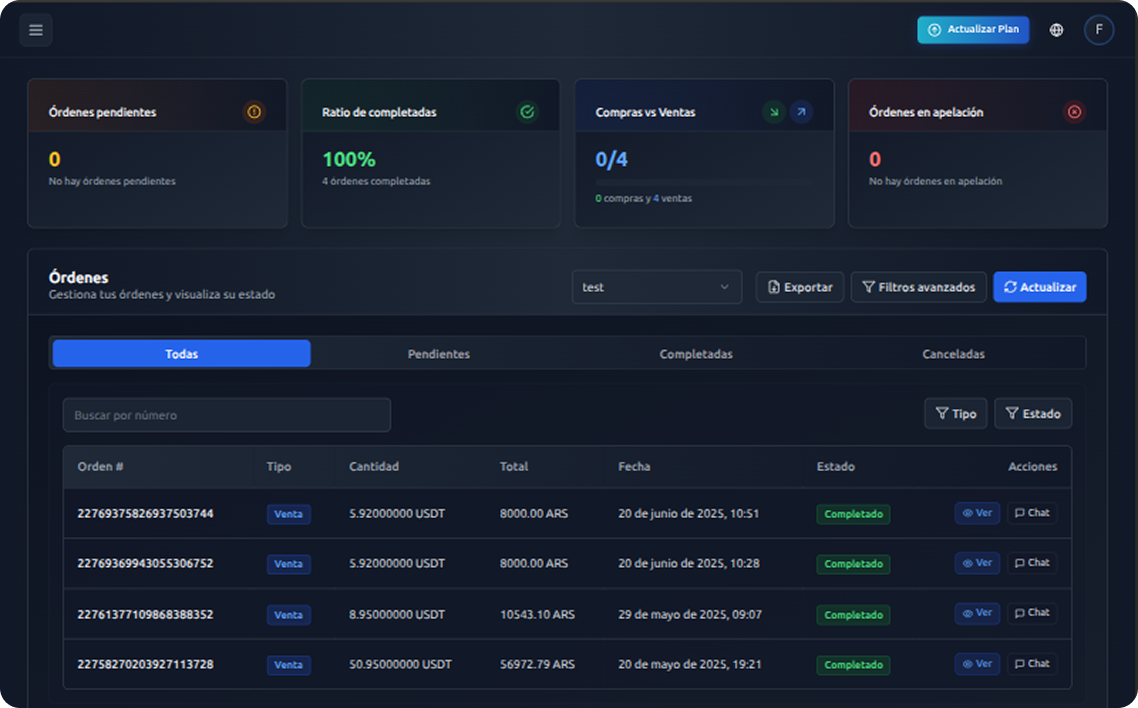This screenshot has width=1138, height=708.
Task: Open the user avatar F profile
Action: (x=1098, y=30)
